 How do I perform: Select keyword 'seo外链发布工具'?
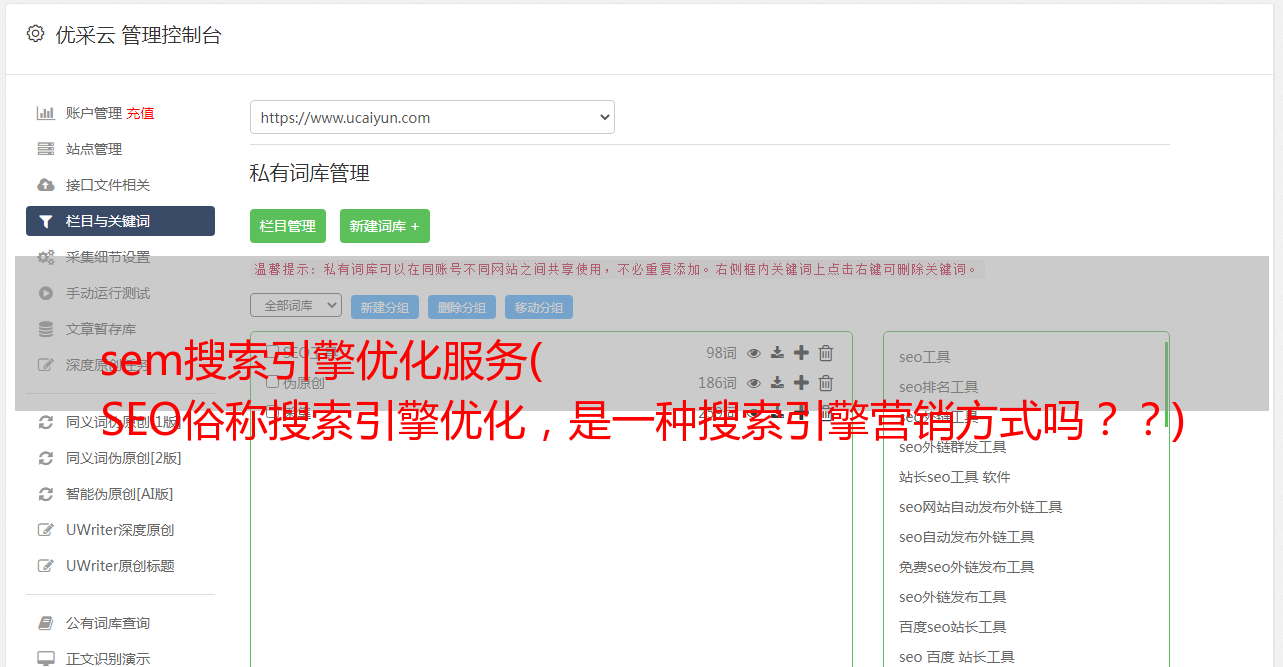953,597
